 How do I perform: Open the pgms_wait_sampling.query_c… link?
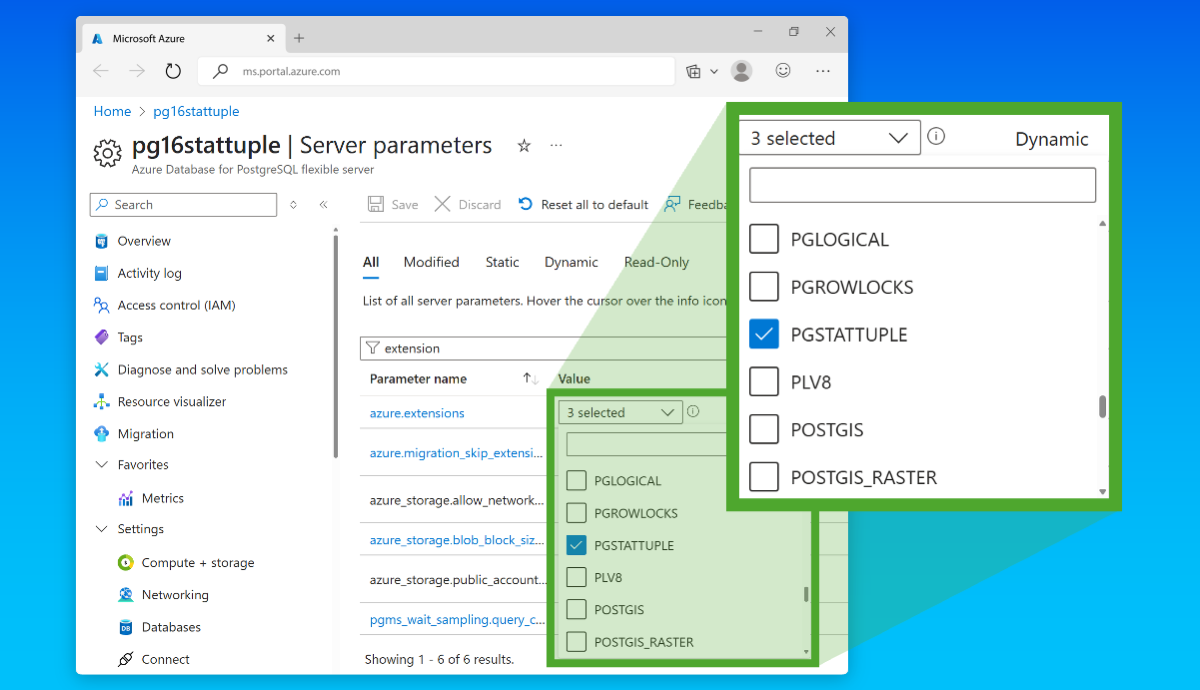(x=457, y=620)
